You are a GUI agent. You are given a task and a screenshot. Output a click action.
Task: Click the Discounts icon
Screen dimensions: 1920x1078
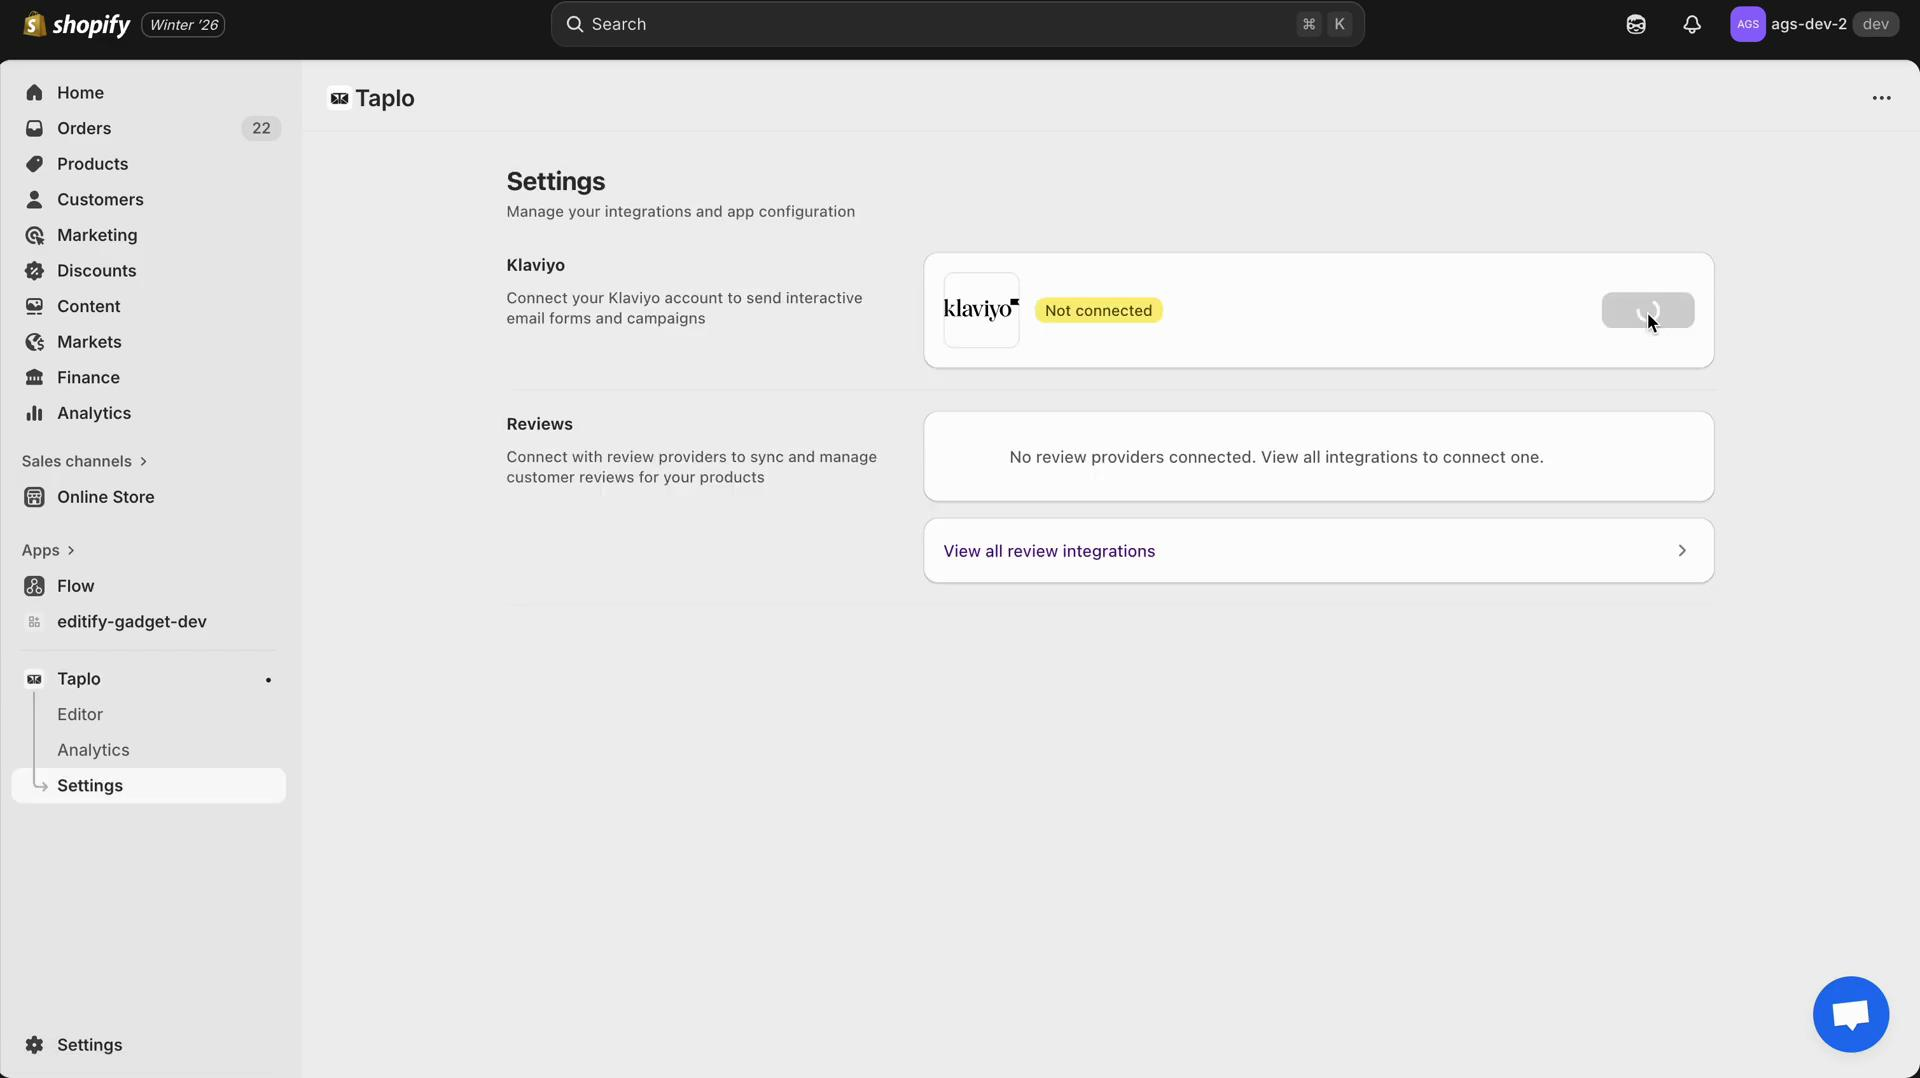coord(35,270)
